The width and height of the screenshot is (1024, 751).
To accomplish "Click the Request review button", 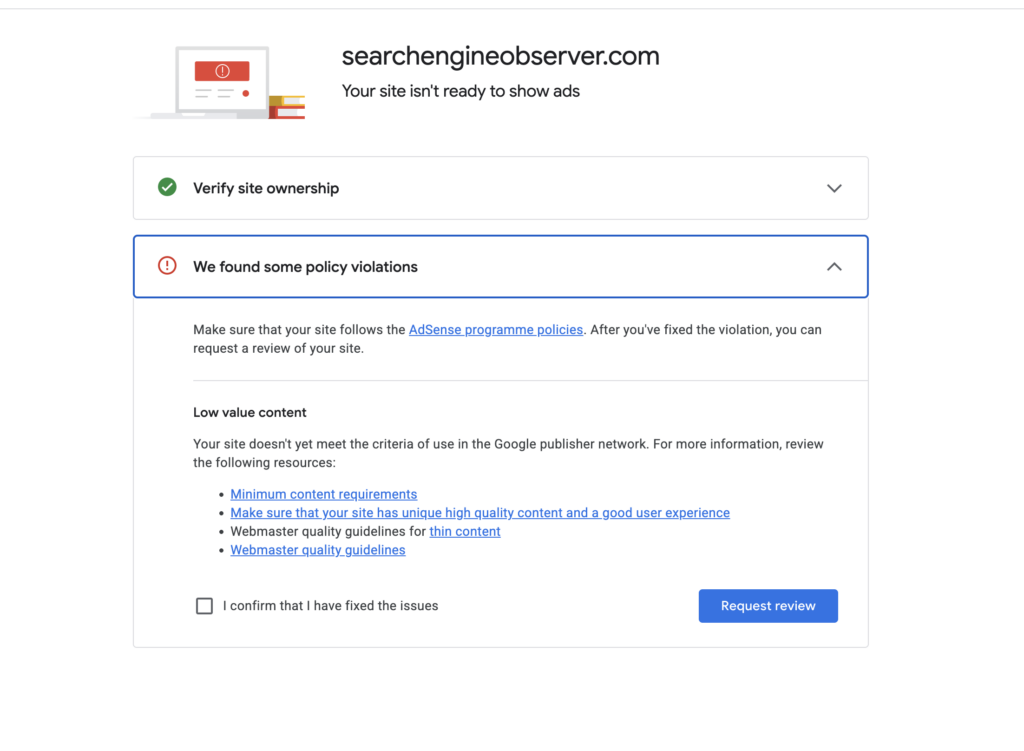I will [768, 606].
